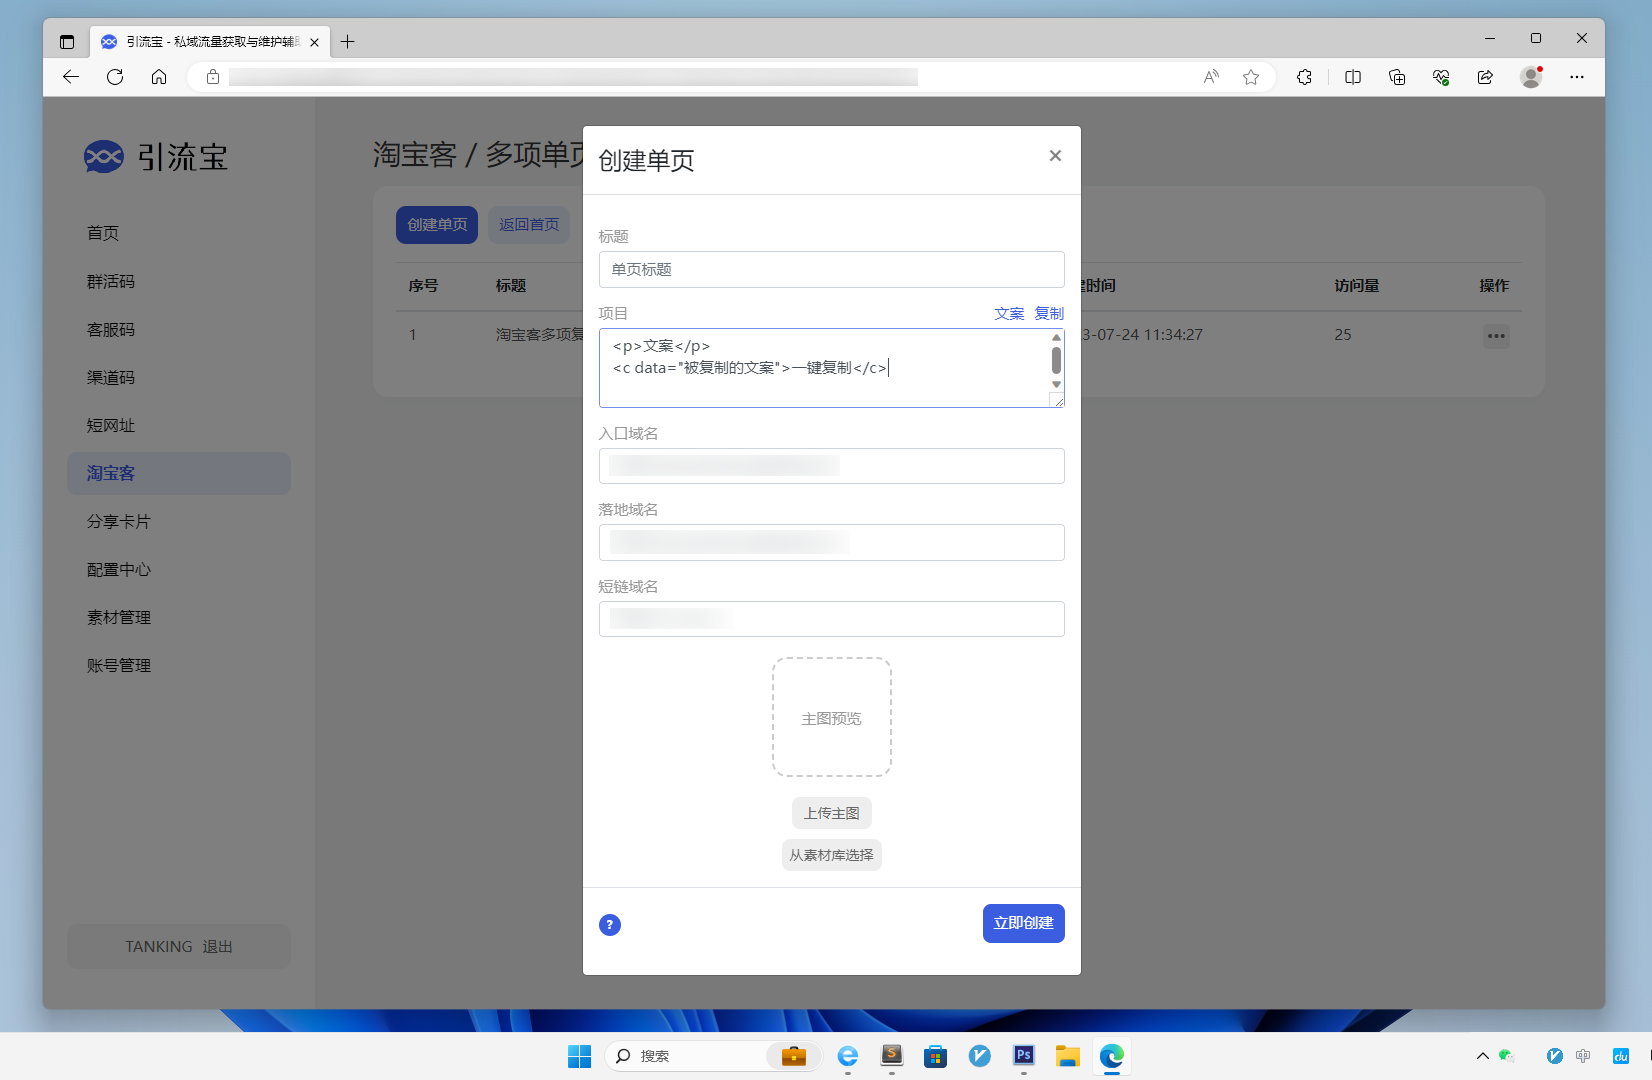Close the 创建单页 dialog with X

[x=1055, y=156]
